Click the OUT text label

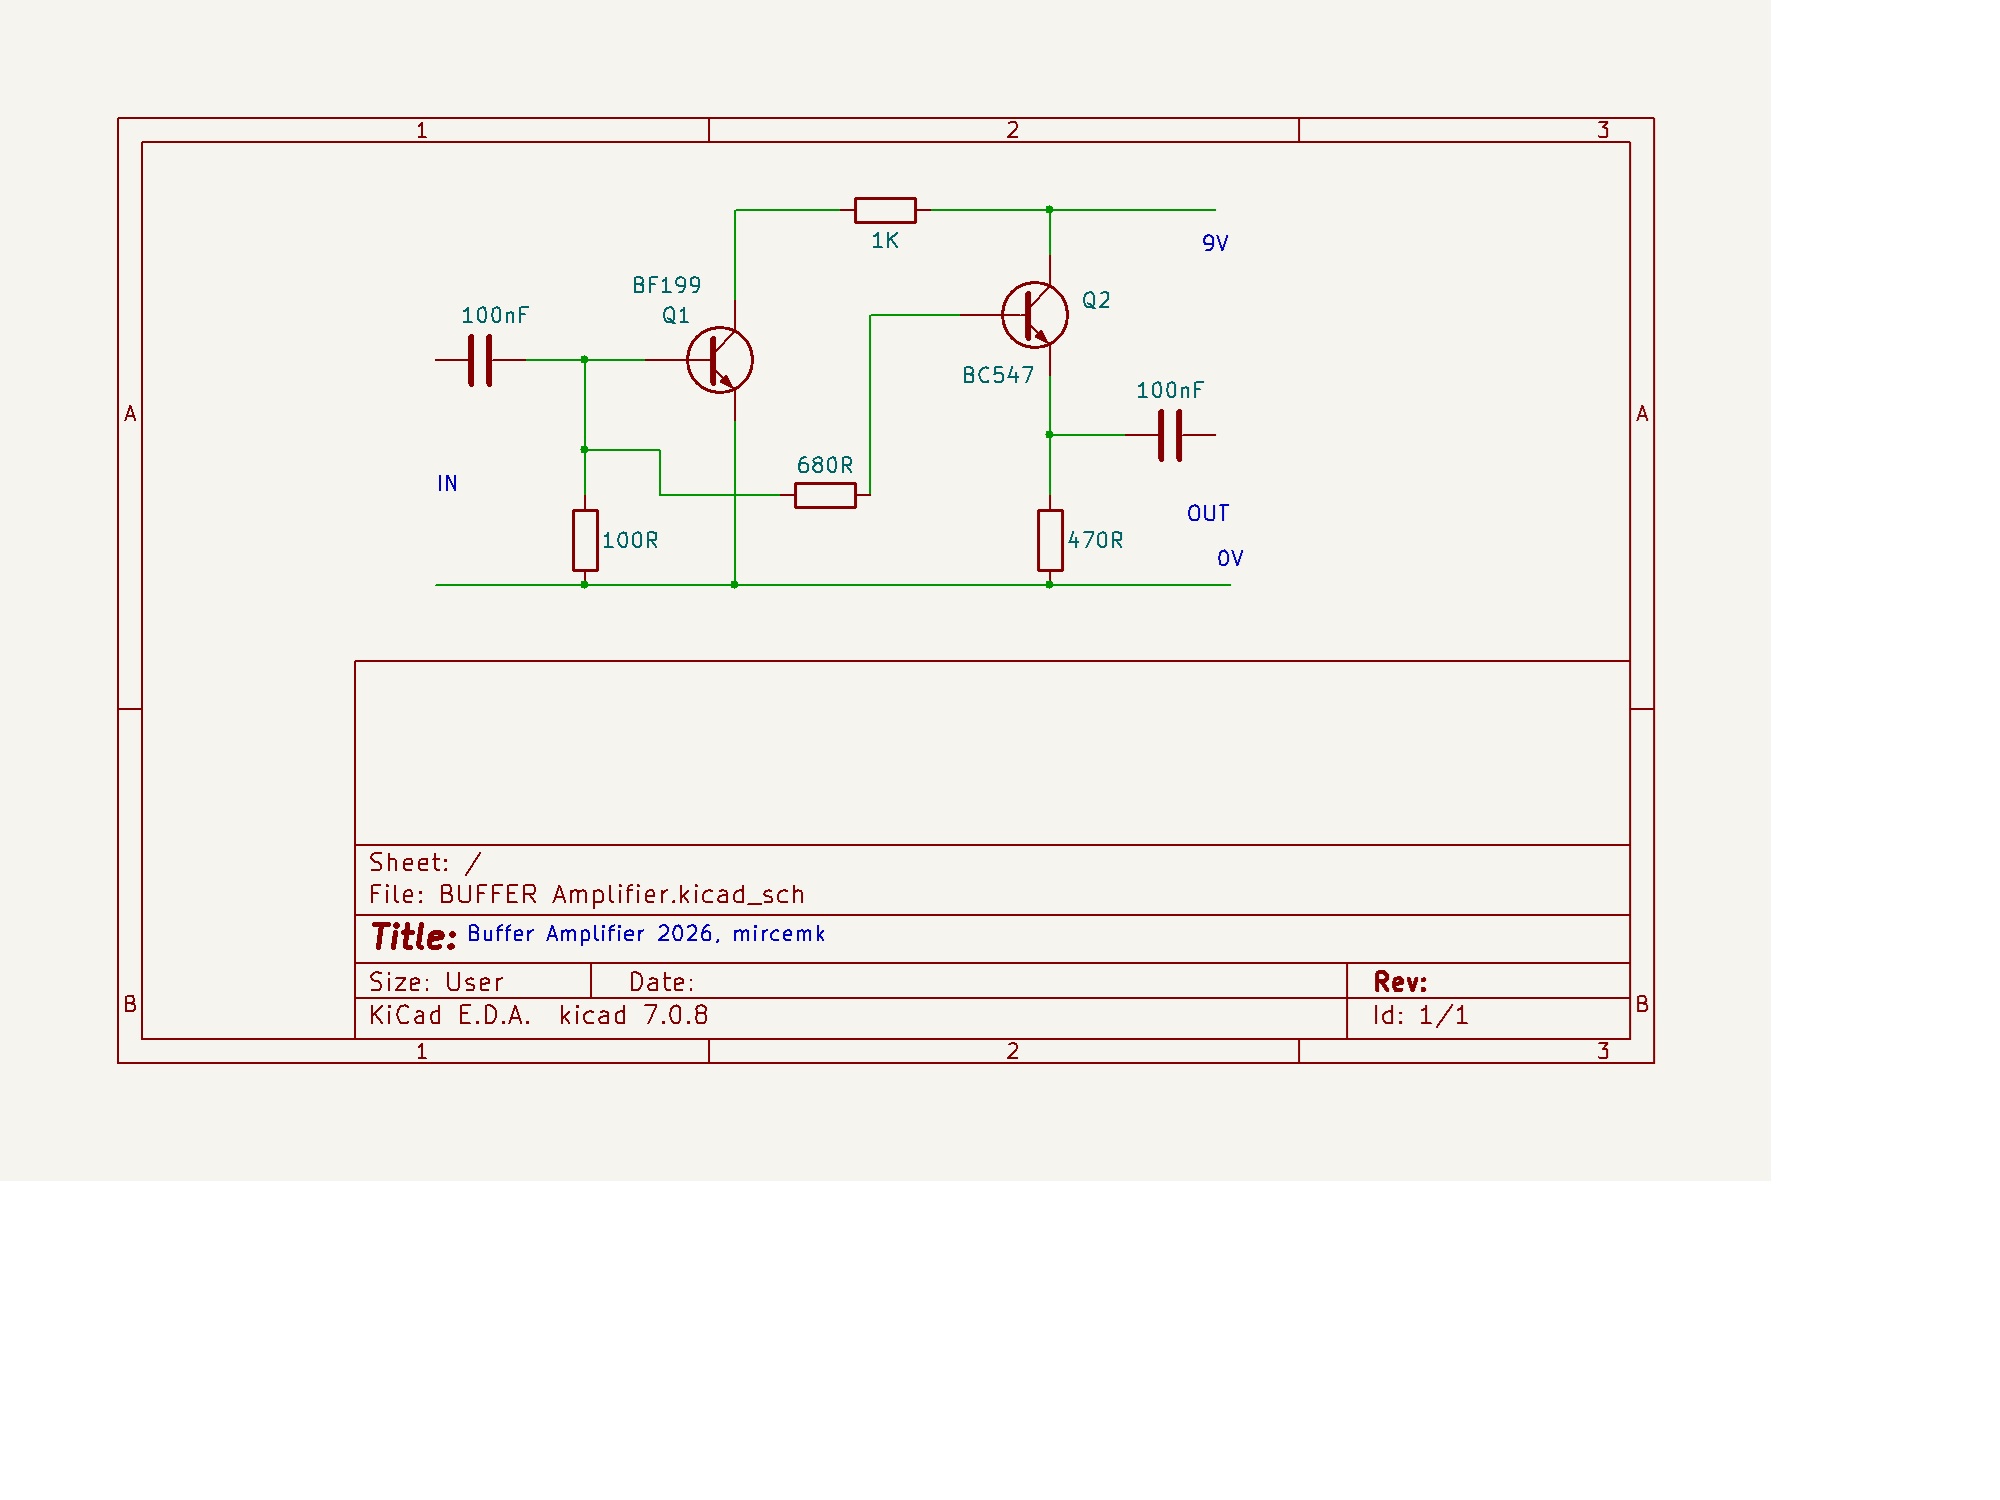pyautogui.click(x=1207, y=514)
